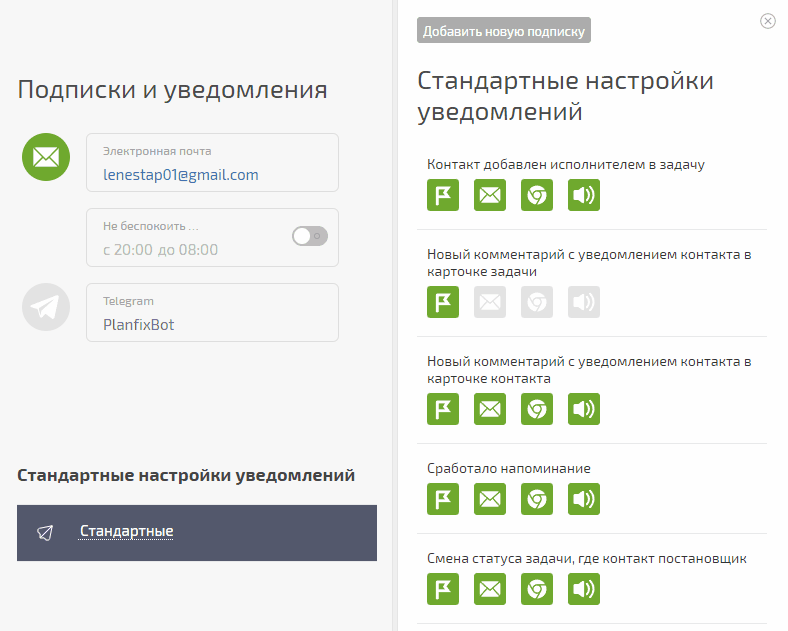Image resolution: width=788 pixels, height=631 pixels.
Task: Toggle Planfix flag for comment in карточке контакта
Action: coord(443,409)
